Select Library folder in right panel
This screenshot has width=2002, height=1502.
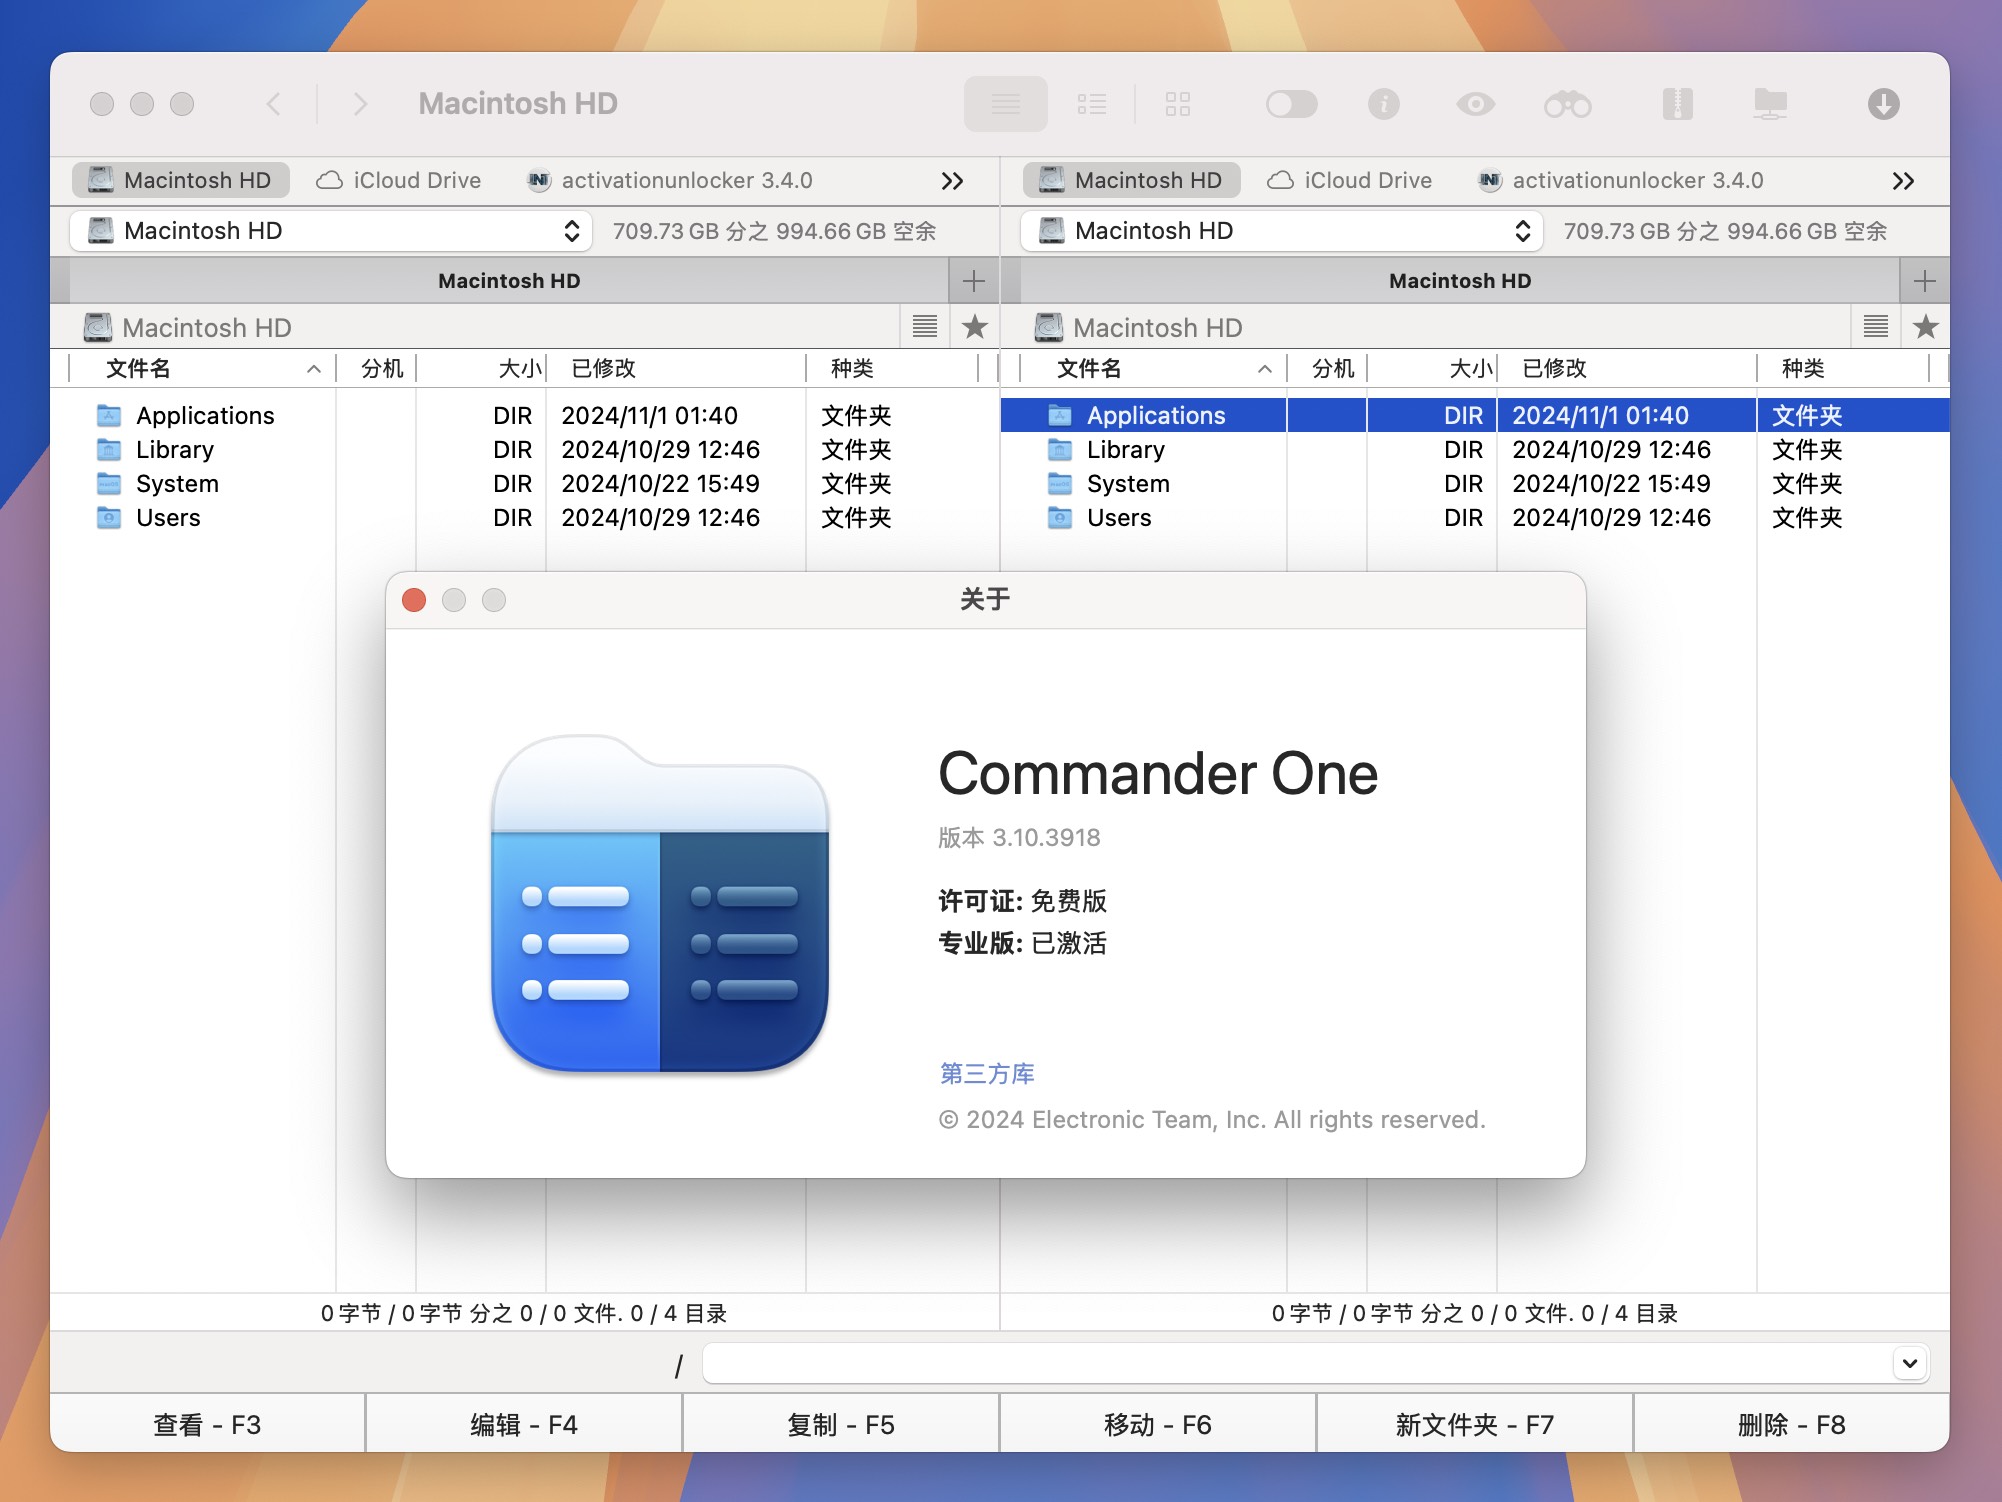(1475, 449)
